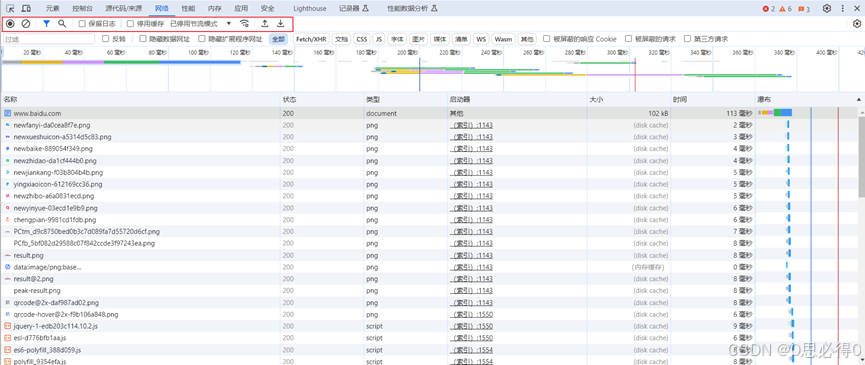The height and width of the screenshot is (365, 865).
Task: Switch to 性能 tab
Action: pyautogui.click(x=188, y=9)
